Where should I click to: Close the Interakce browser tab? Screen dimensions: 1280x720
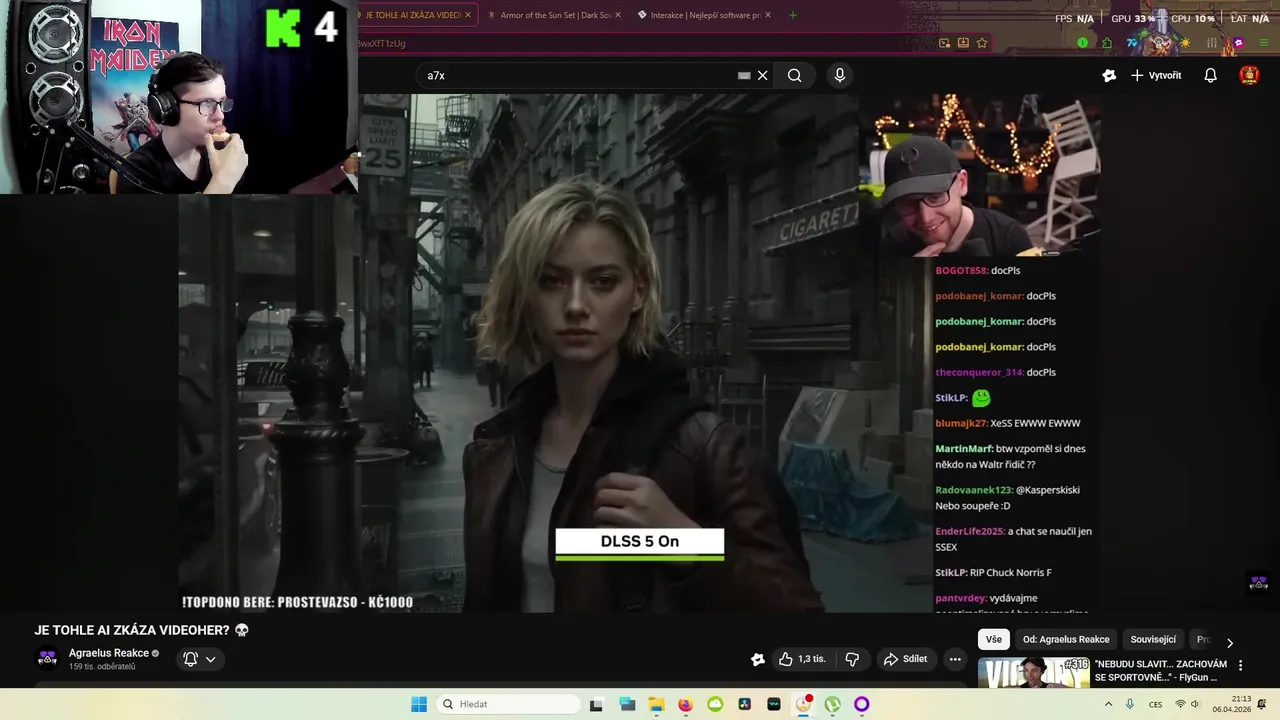coord(767,15)
